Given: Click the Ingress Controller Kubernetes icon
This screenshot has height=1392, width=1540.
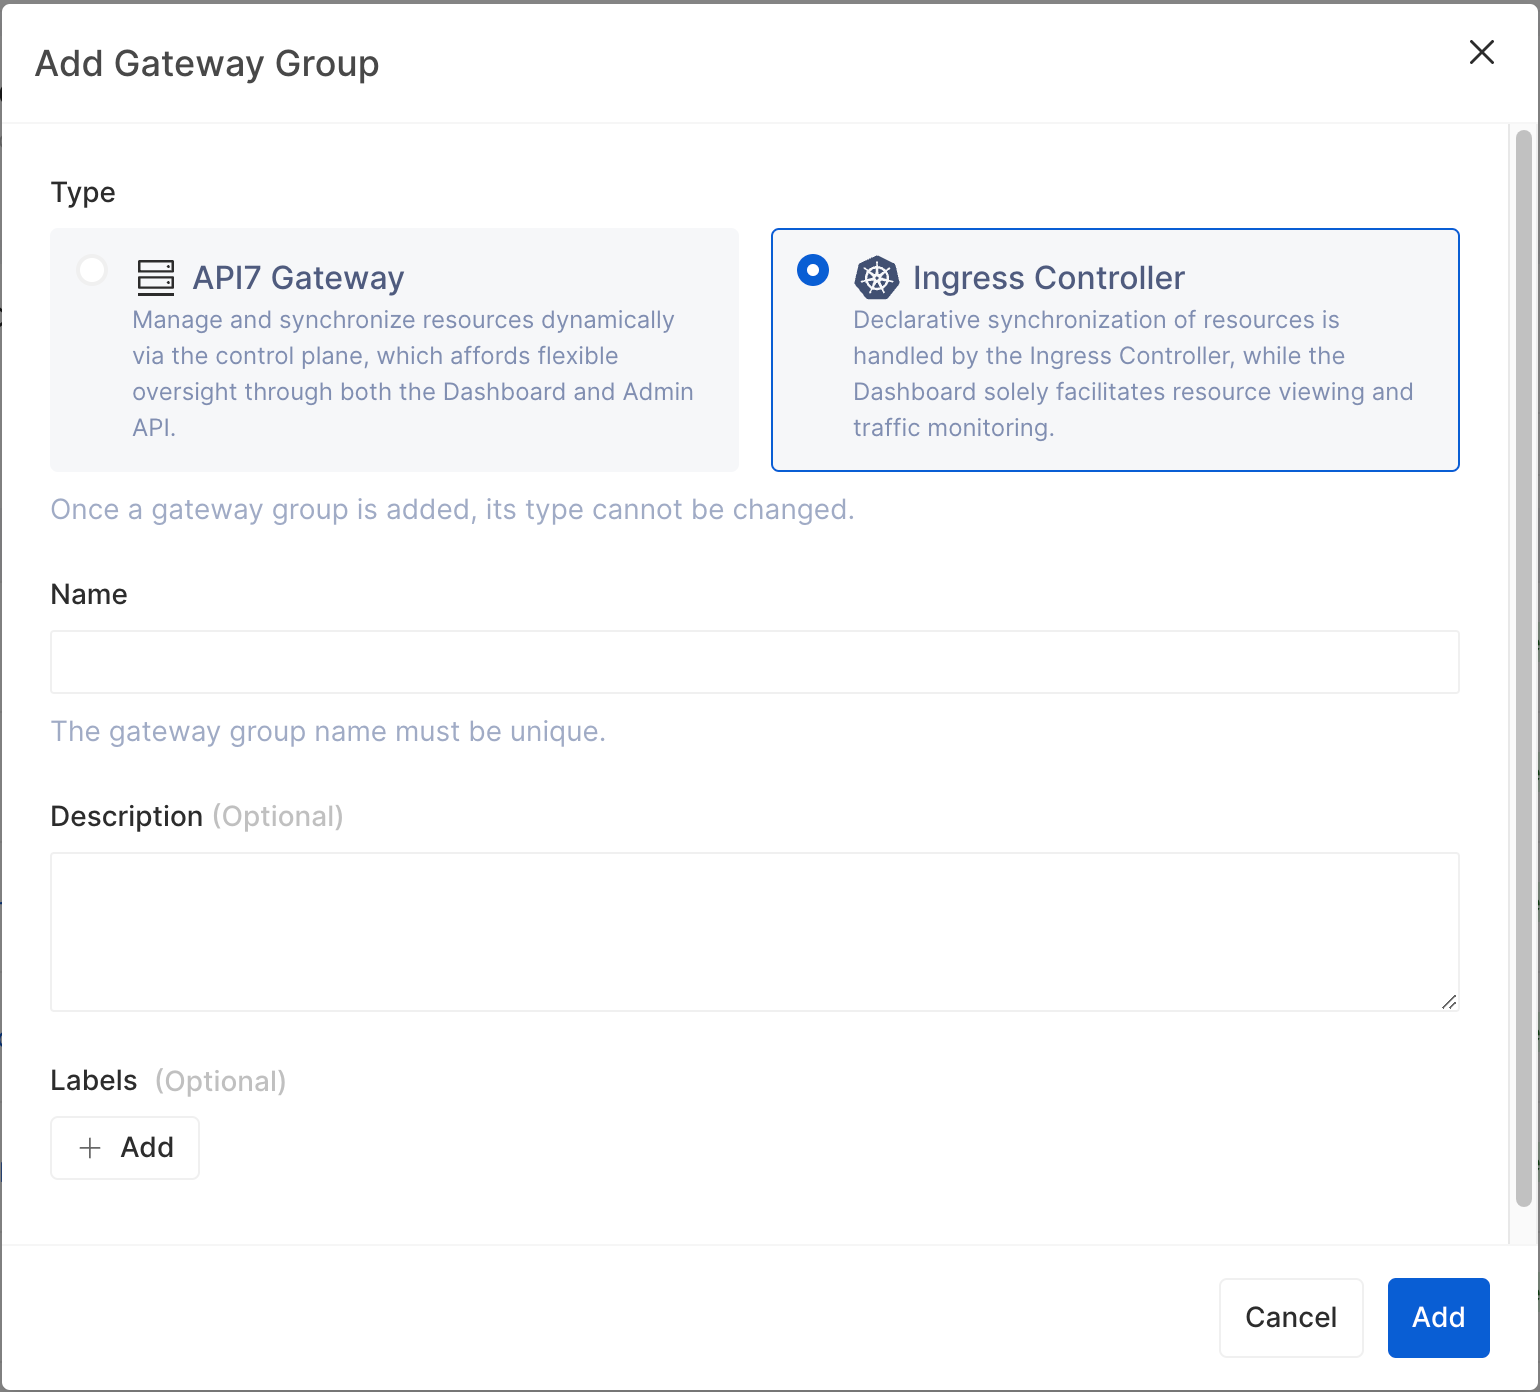Looking at the screenshot, I should click(x=877, y=277).
